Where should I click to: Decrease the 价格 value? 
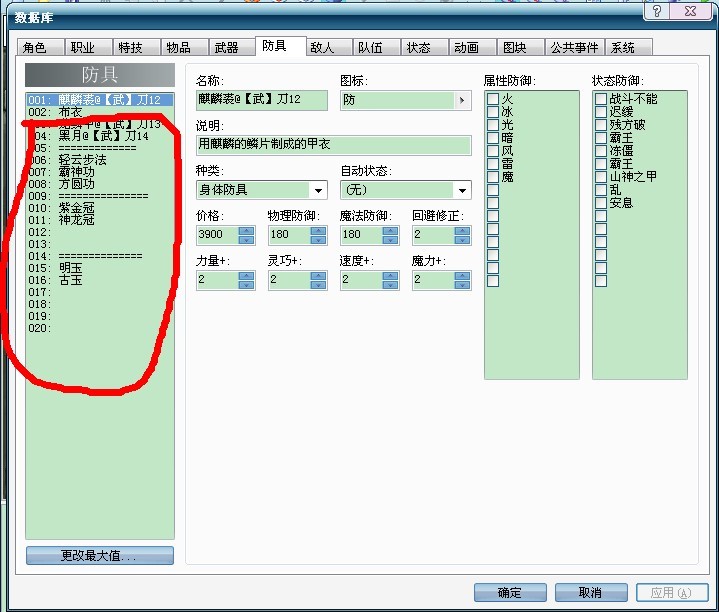(246, 239)
